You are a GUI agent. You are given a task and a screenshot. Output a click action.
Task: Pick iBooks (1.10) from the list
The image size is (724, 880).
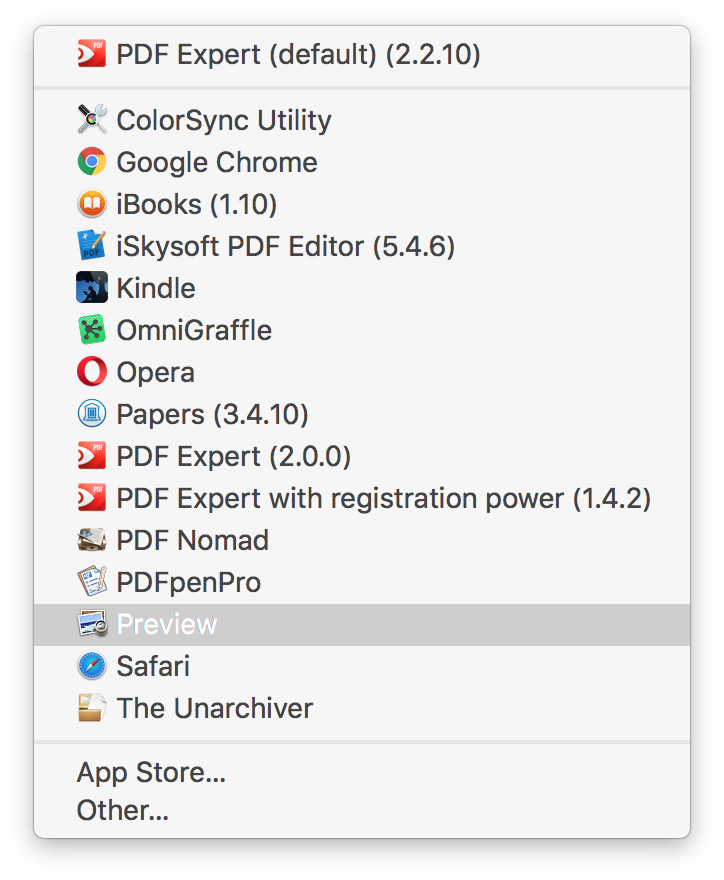[x=362, y=204]
